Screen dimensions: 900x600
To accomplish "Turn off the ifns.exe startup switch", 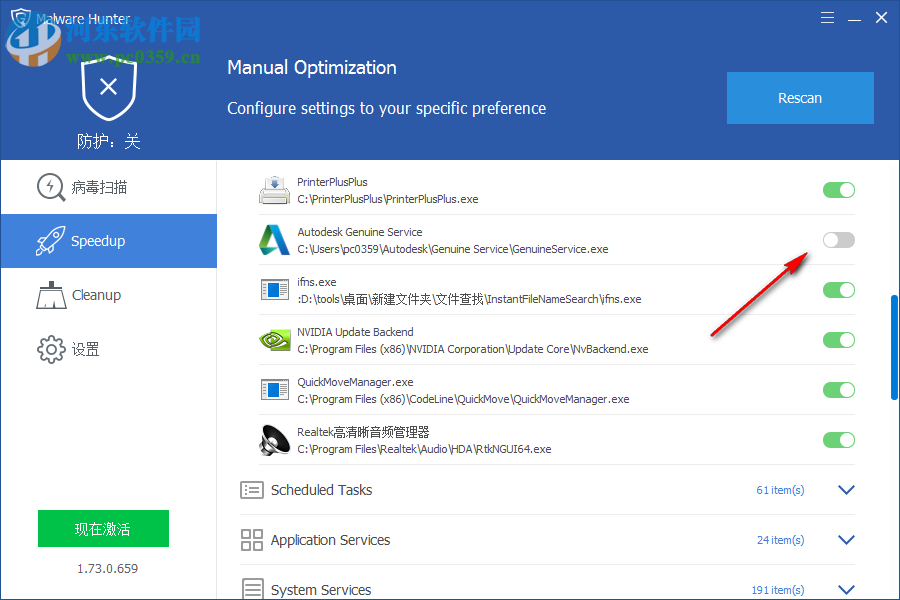I will (838, 290).
